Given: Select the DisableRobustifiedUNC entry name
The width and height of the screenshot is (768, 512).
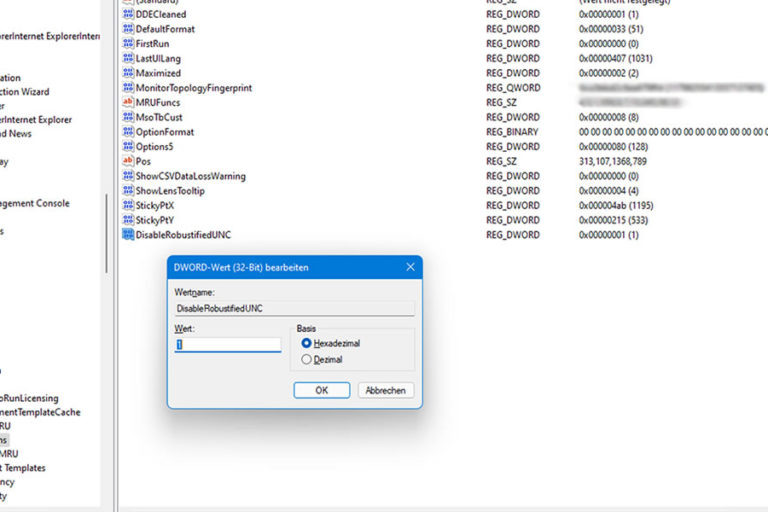Looking at the screenshot, I should [183, 235].
